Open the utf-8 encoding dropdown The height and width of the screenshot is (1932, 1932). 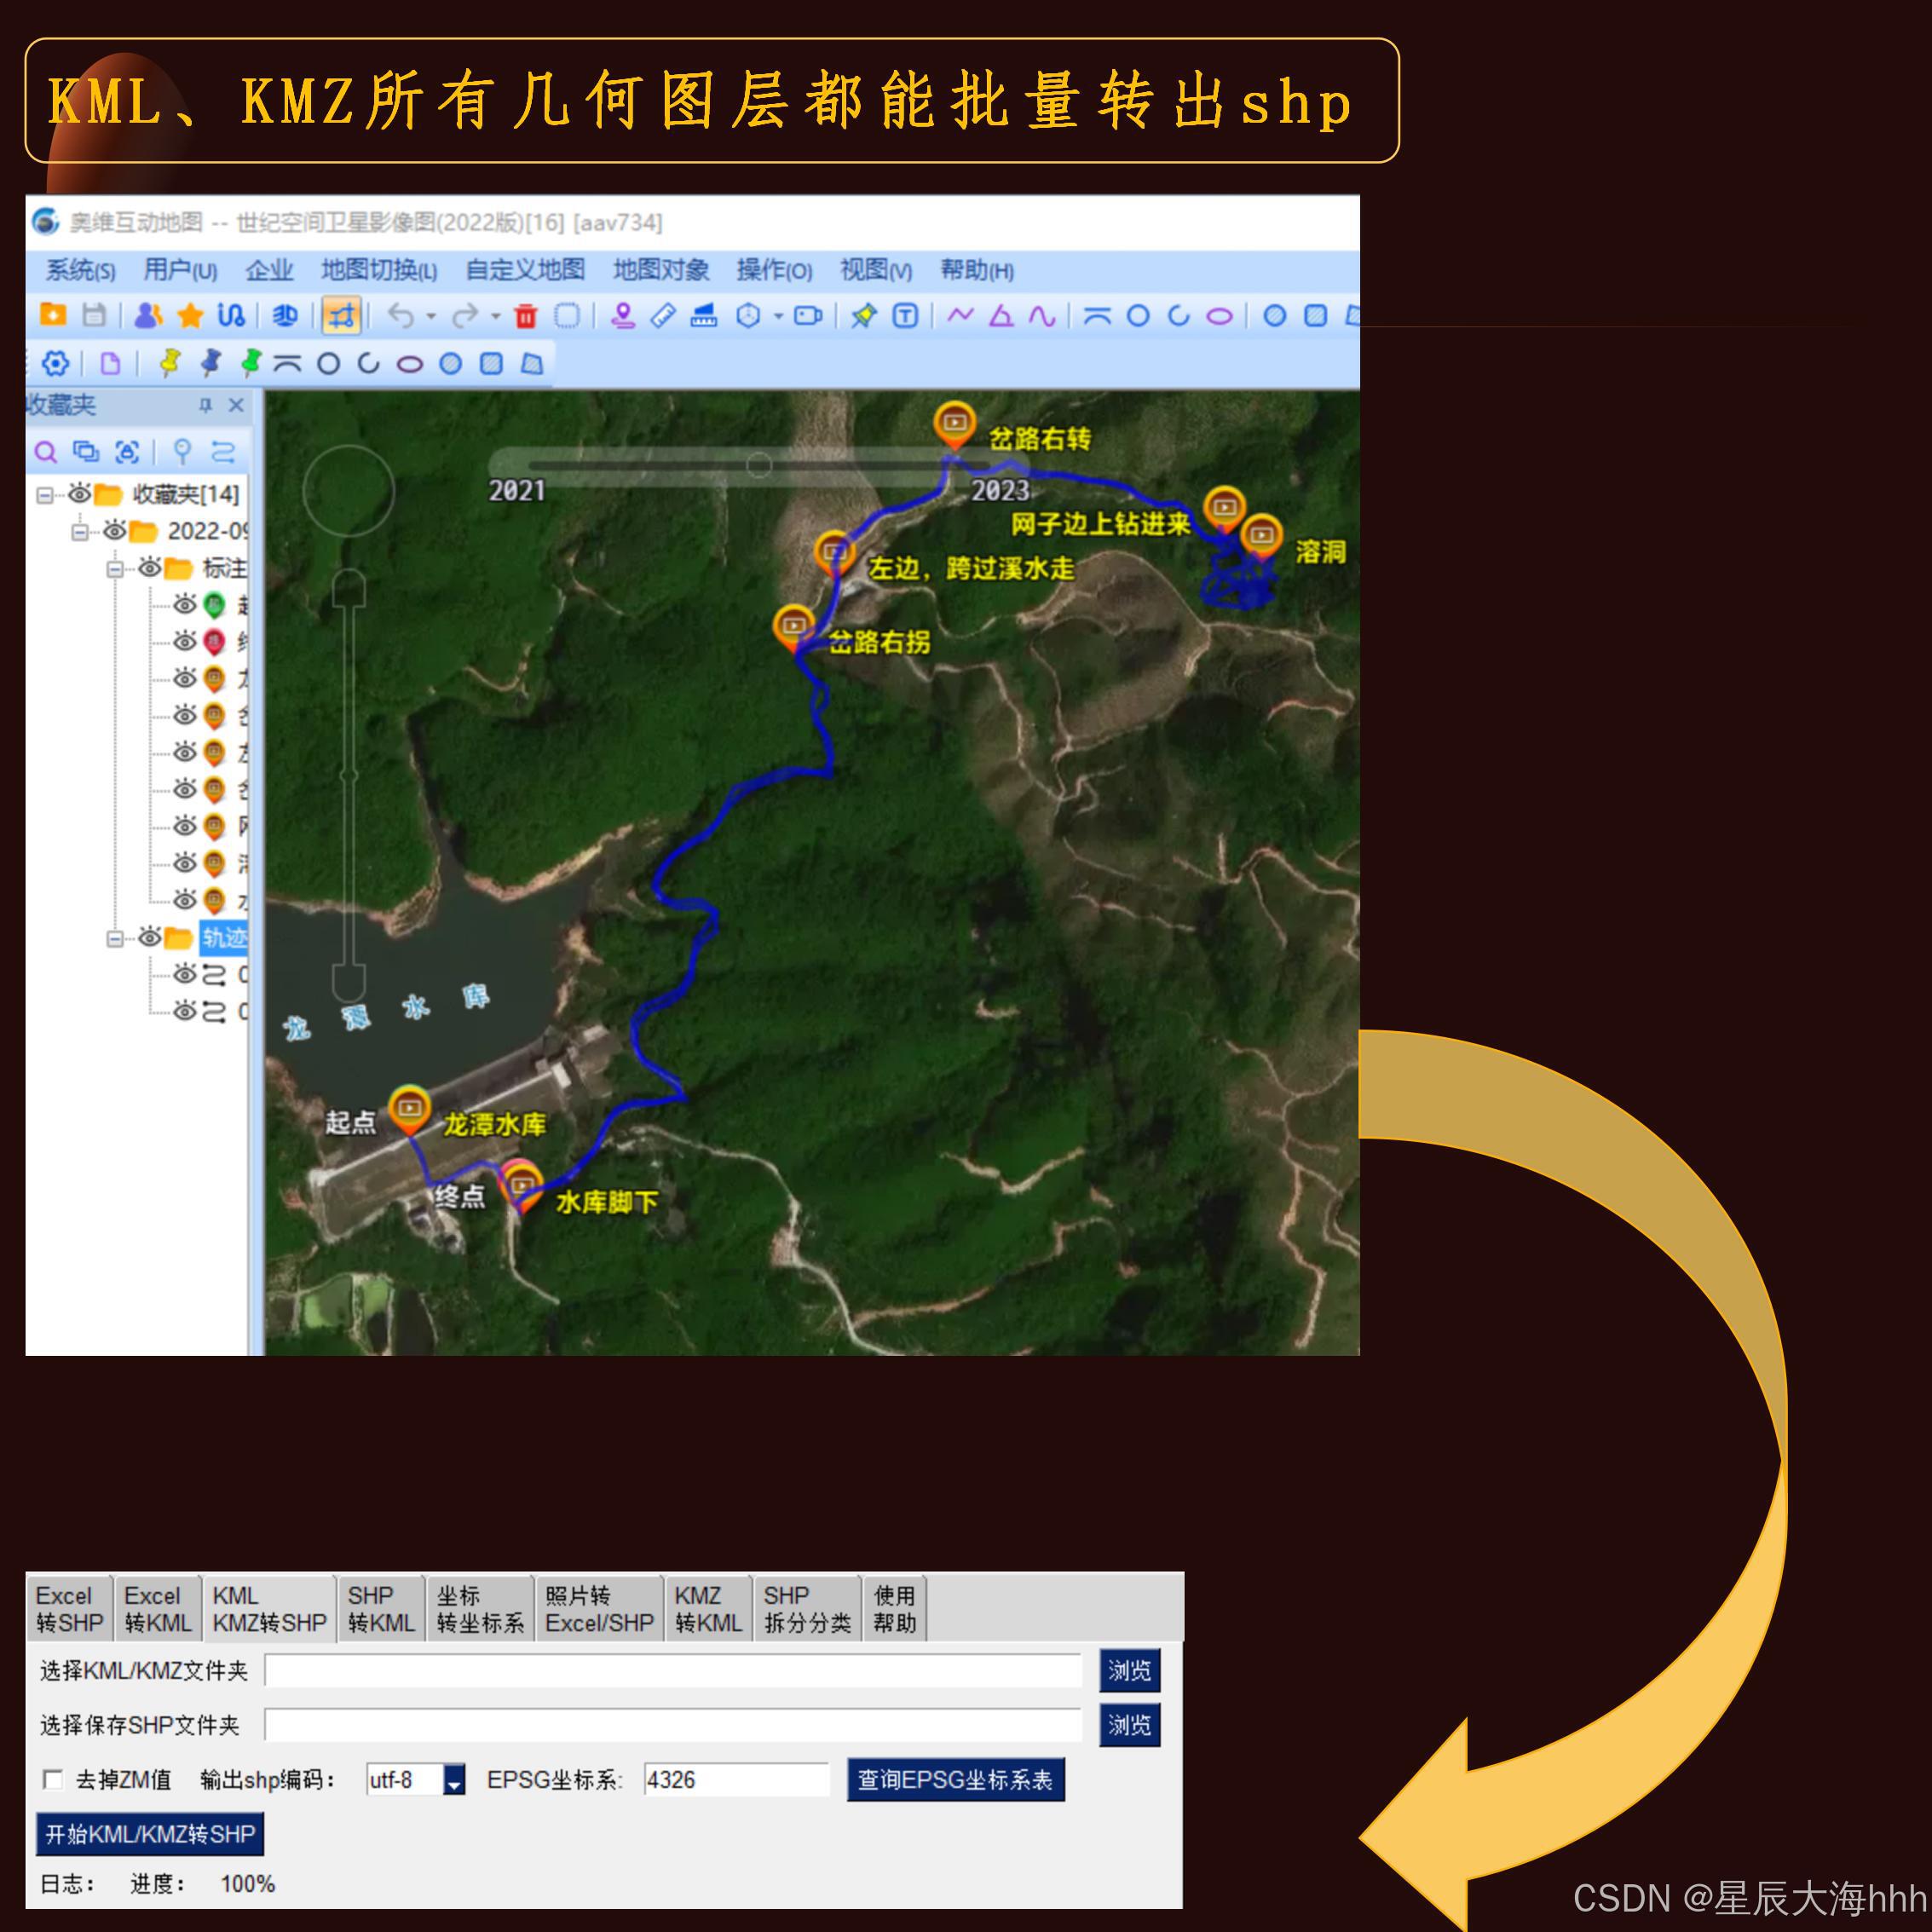455,1780
